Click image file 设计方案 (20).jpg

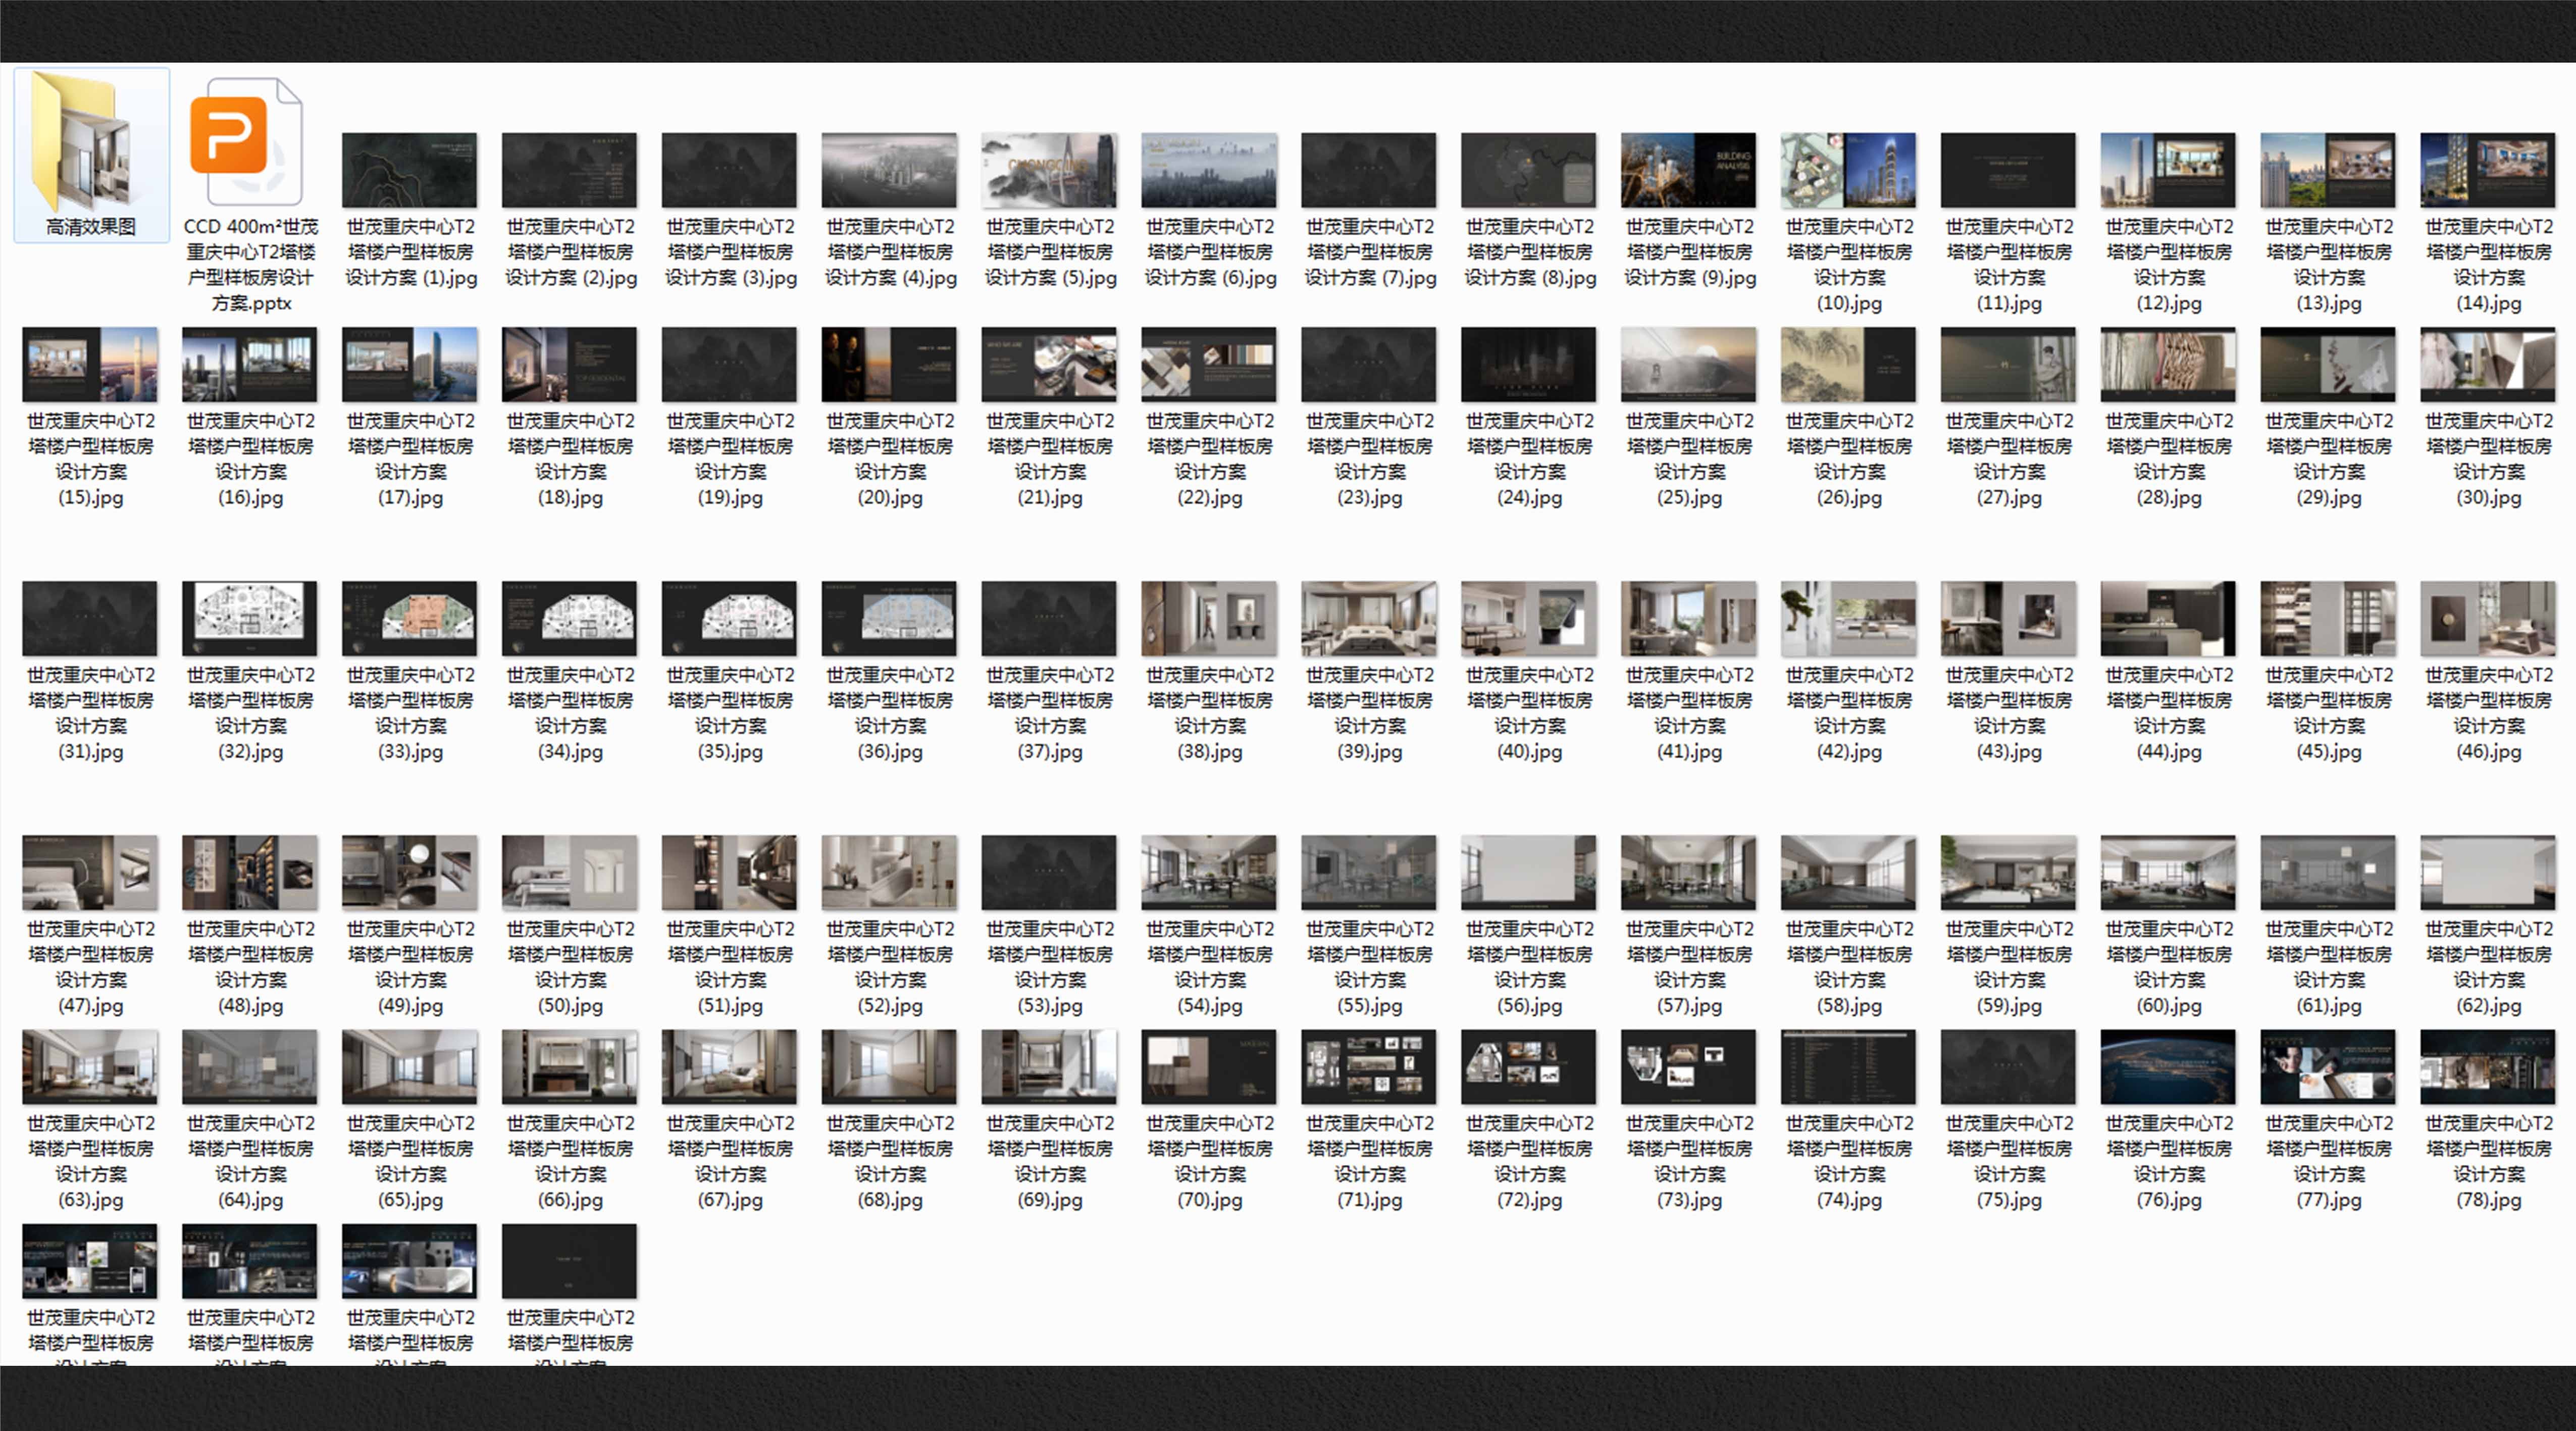tap(889, 364)
